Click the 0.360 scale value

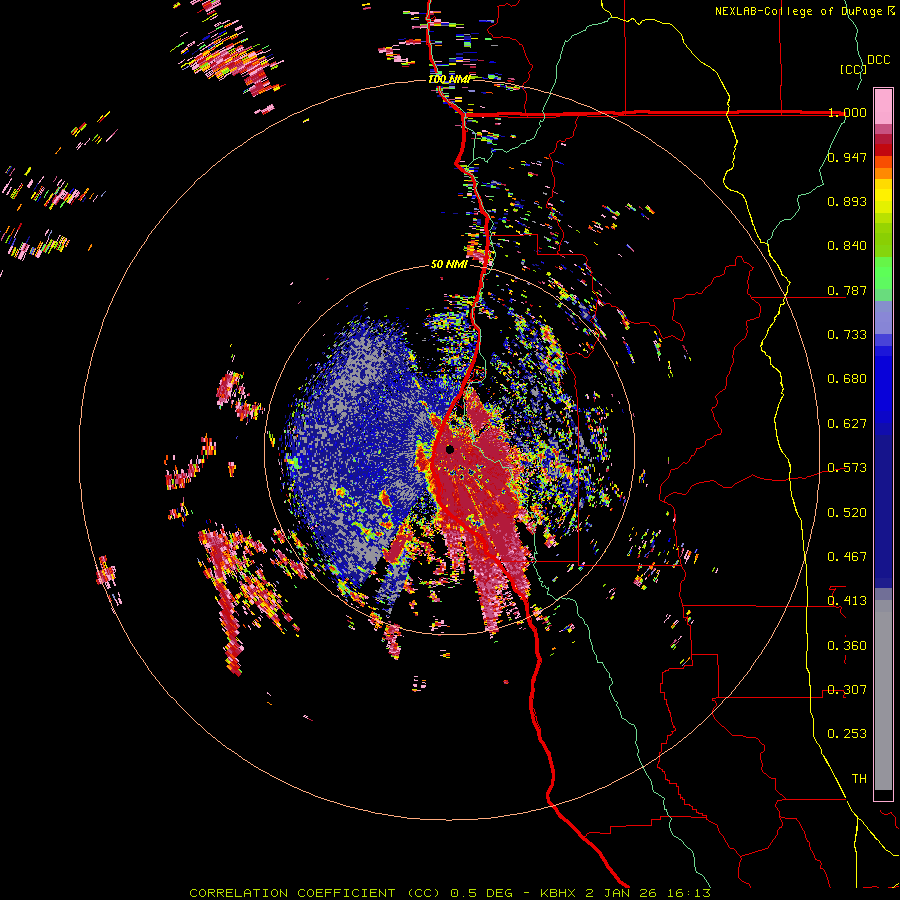[x=847, y=646]
